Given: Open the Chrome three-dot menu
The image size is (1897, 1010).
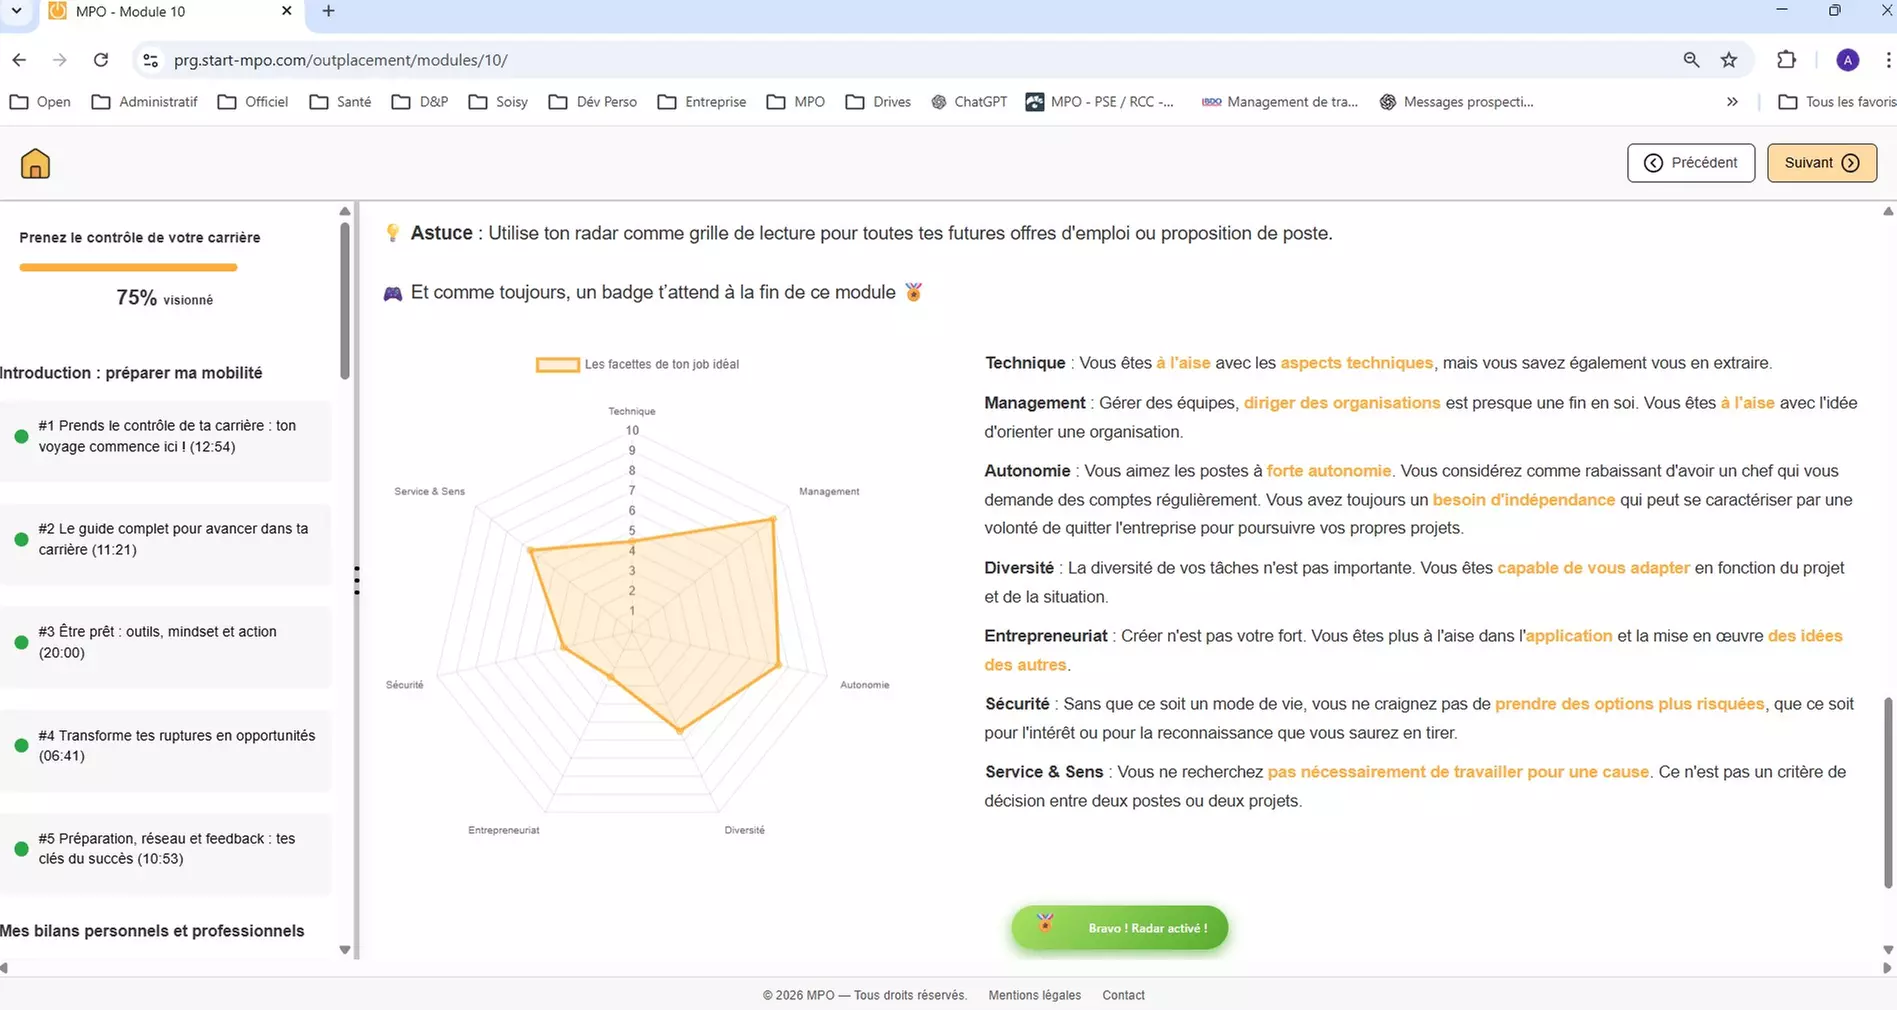Looking at the screenshot, I should tap(1886, 60).
